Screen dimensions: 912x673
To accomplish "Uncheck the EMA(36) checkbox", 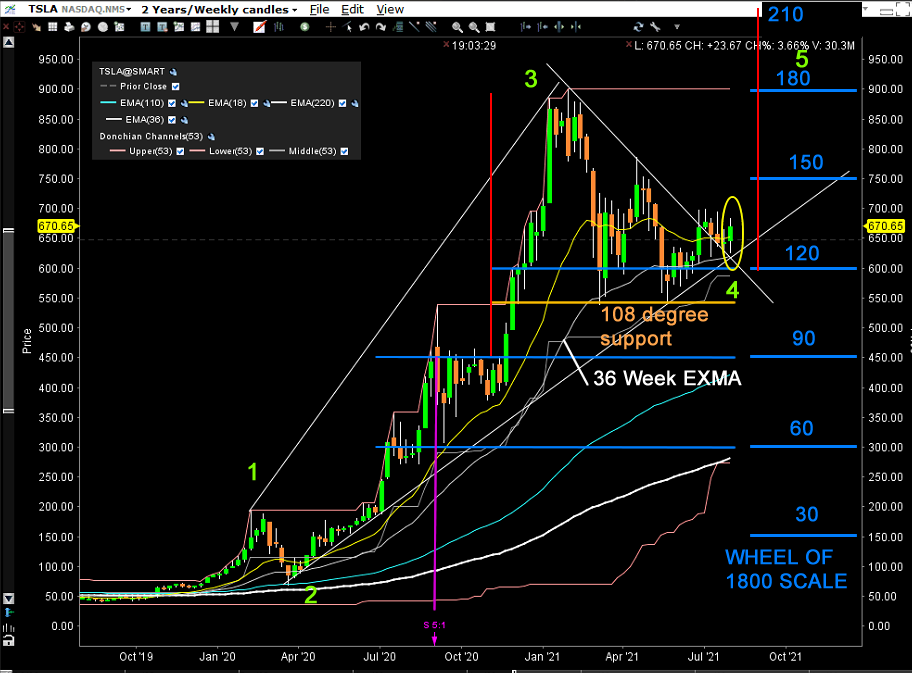I will pyautogui.click(x=172, y=120).
